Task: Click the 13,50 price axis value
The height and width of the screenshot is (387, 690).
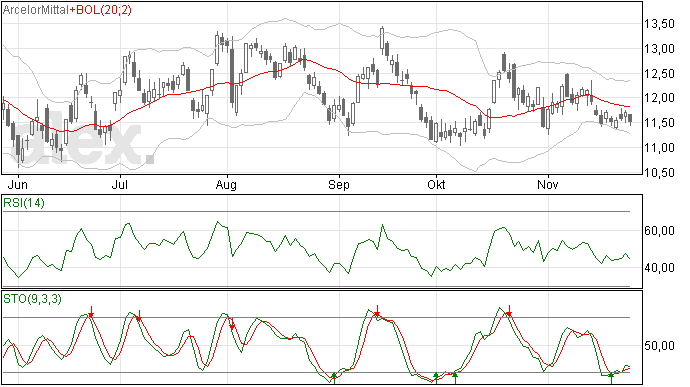Action: tap(659, 24)
